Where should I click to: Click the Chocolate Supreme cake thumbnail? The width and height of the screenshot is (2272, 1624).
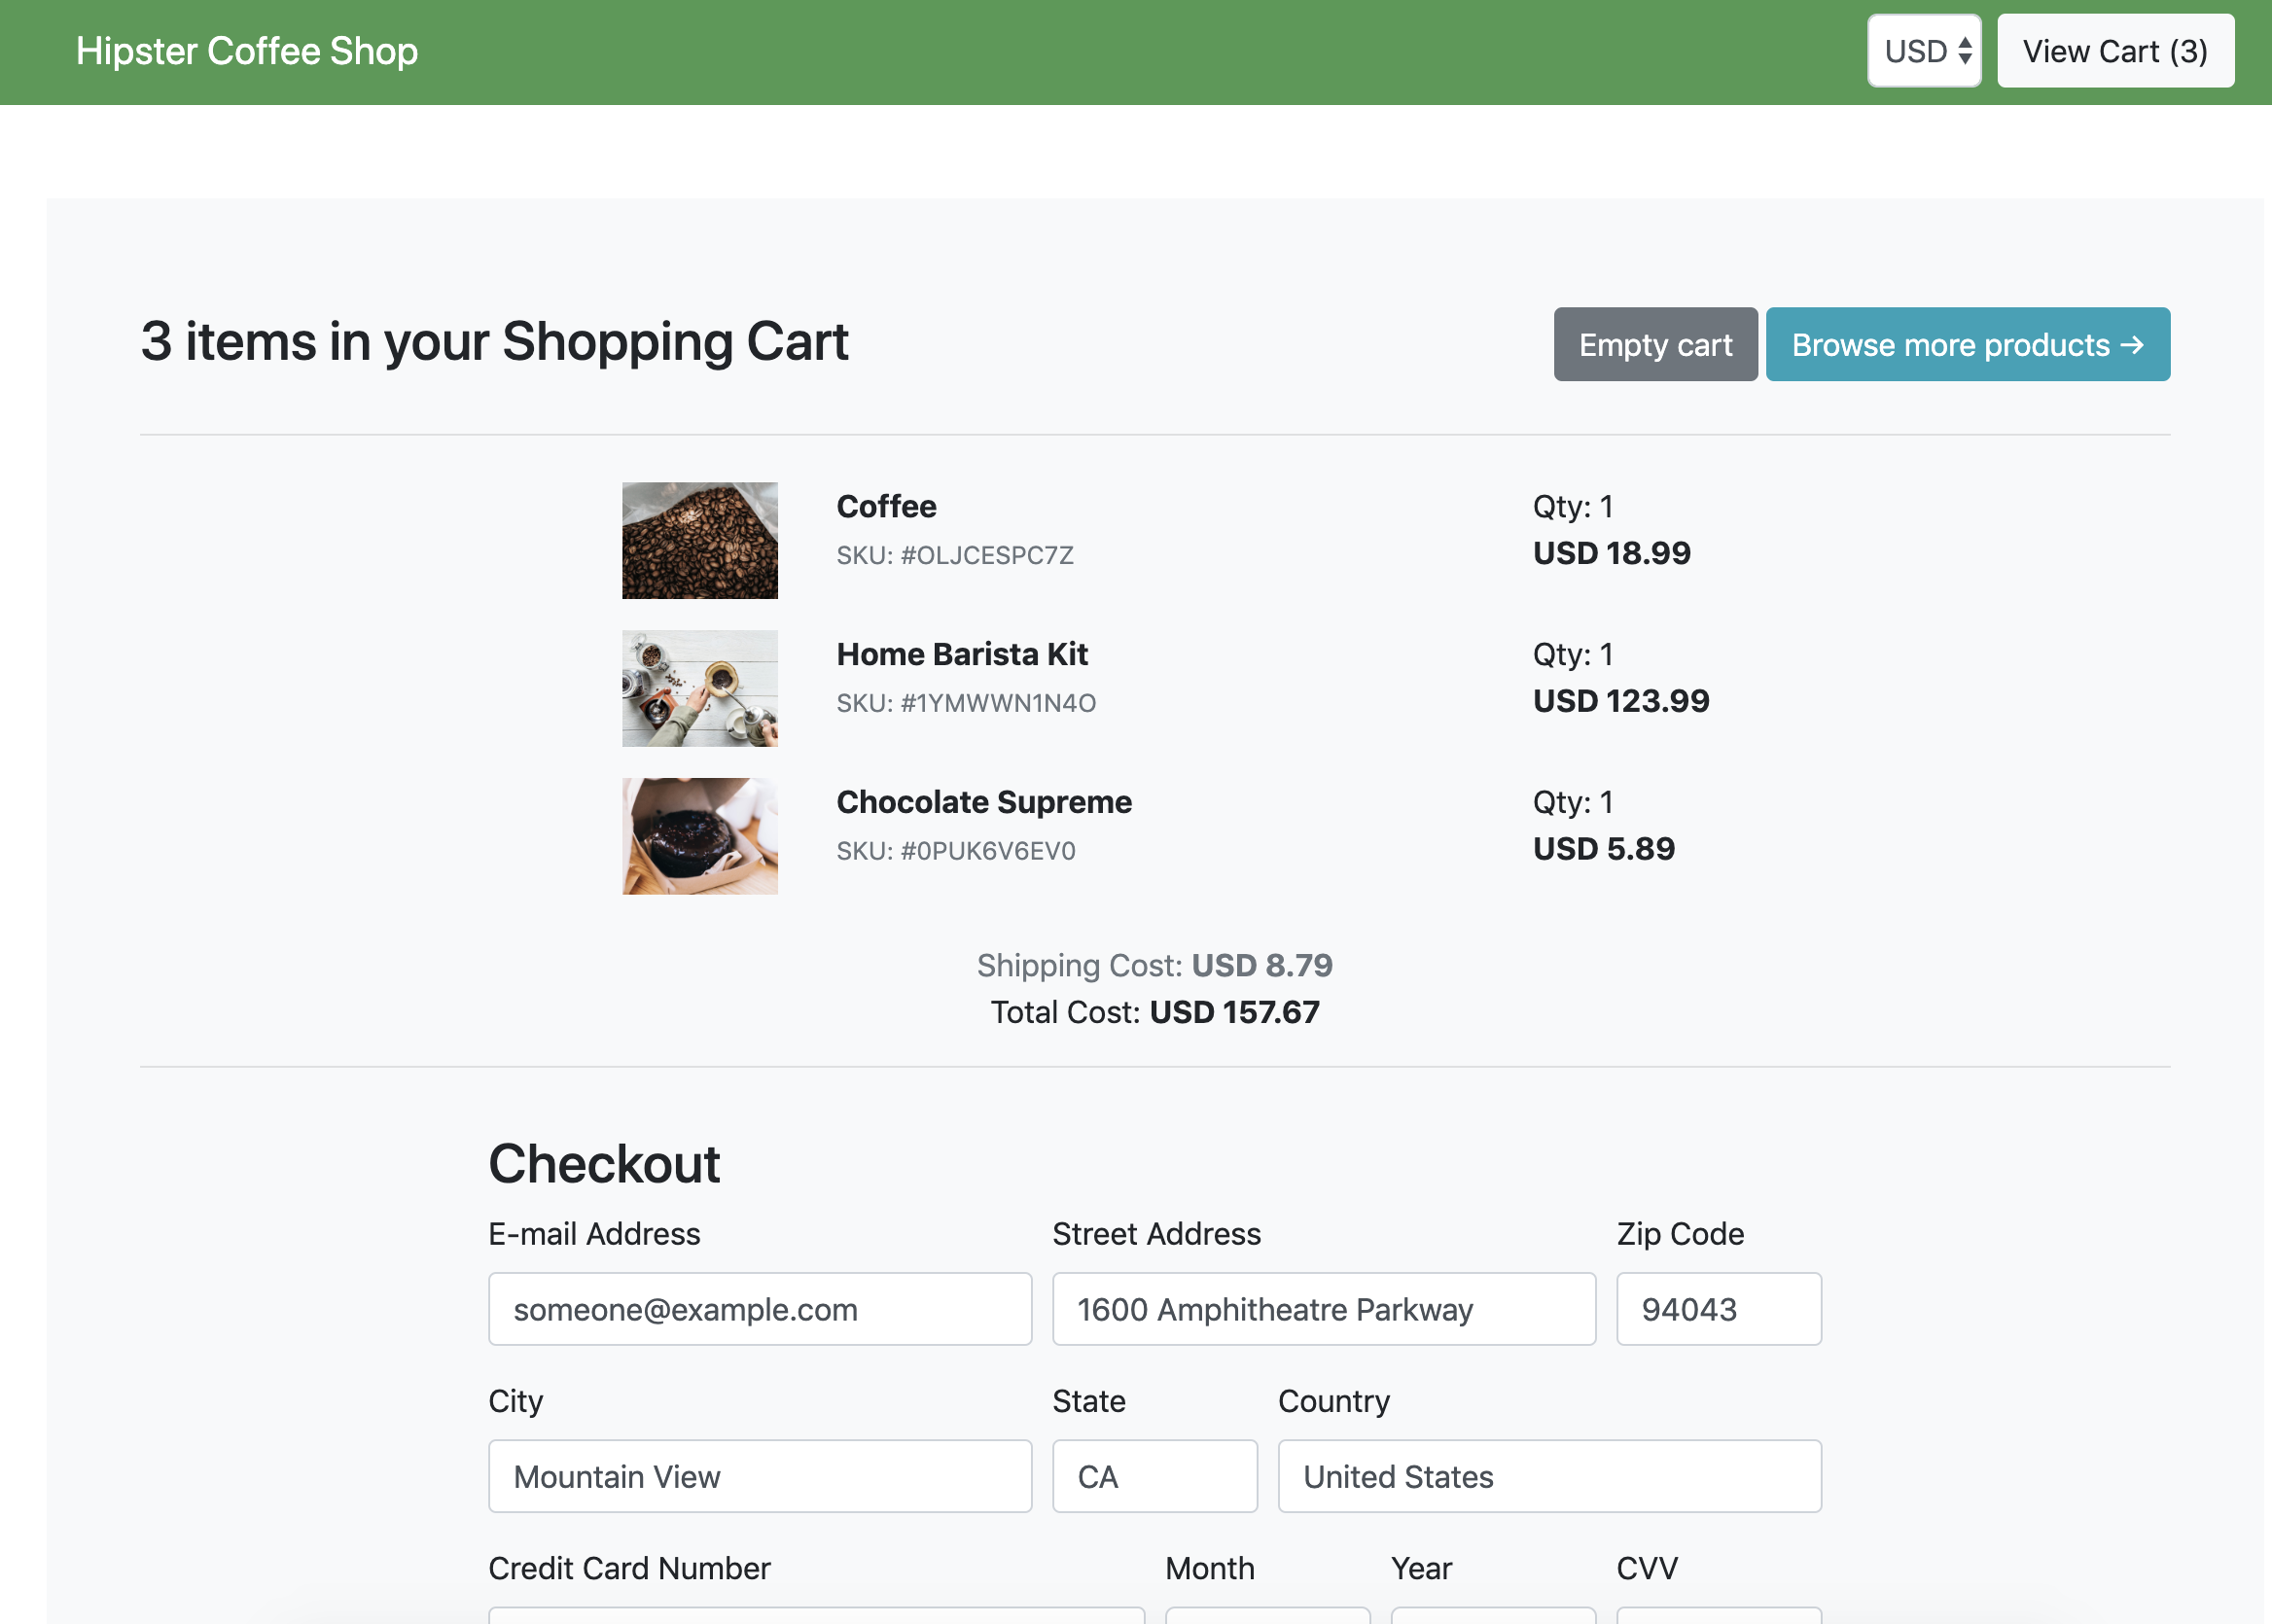click(x=700, y=836)
